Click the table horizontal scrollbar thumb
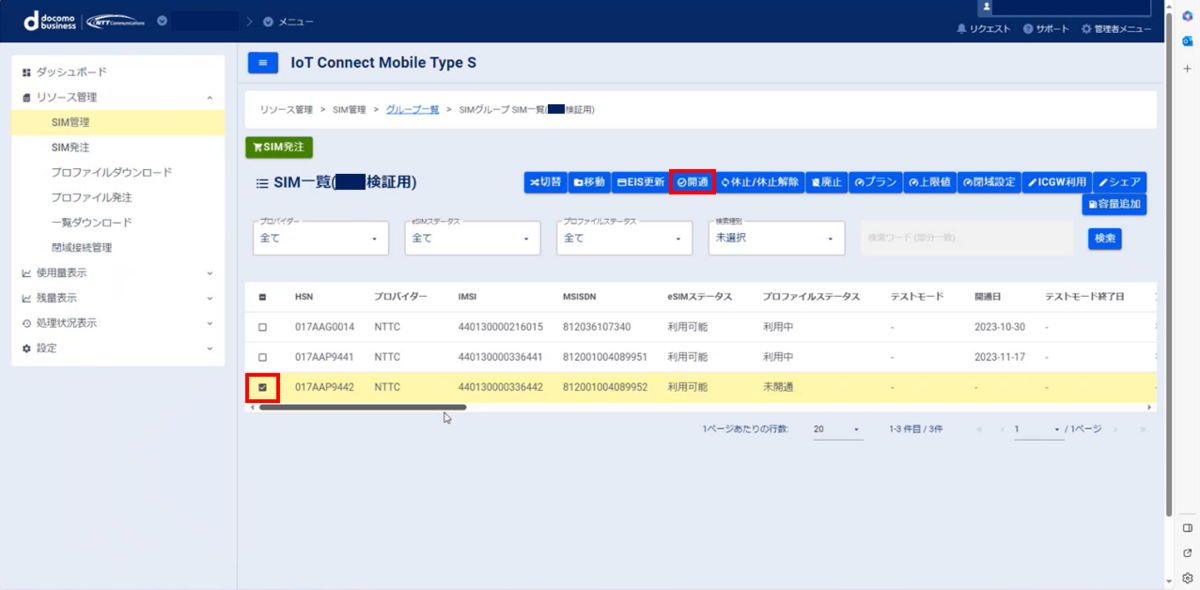This screenshot has height=590, width=1200. [x=362, y=407]
